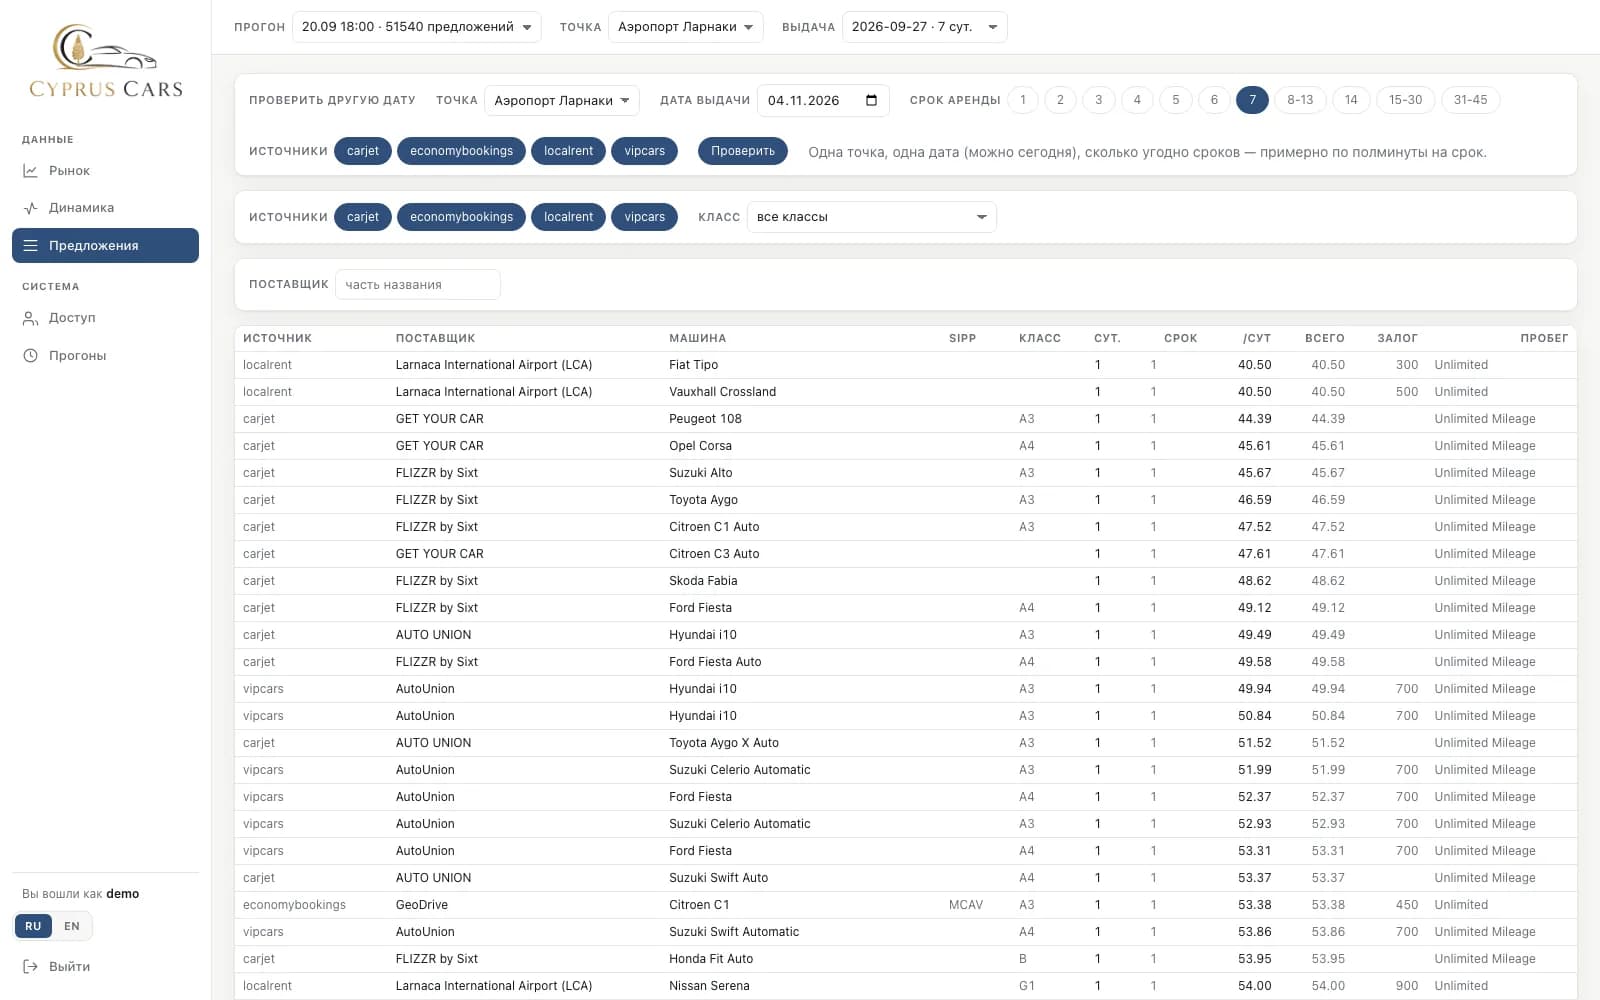
Task: Navigate to Доступ settings
Action: point(105,318)
